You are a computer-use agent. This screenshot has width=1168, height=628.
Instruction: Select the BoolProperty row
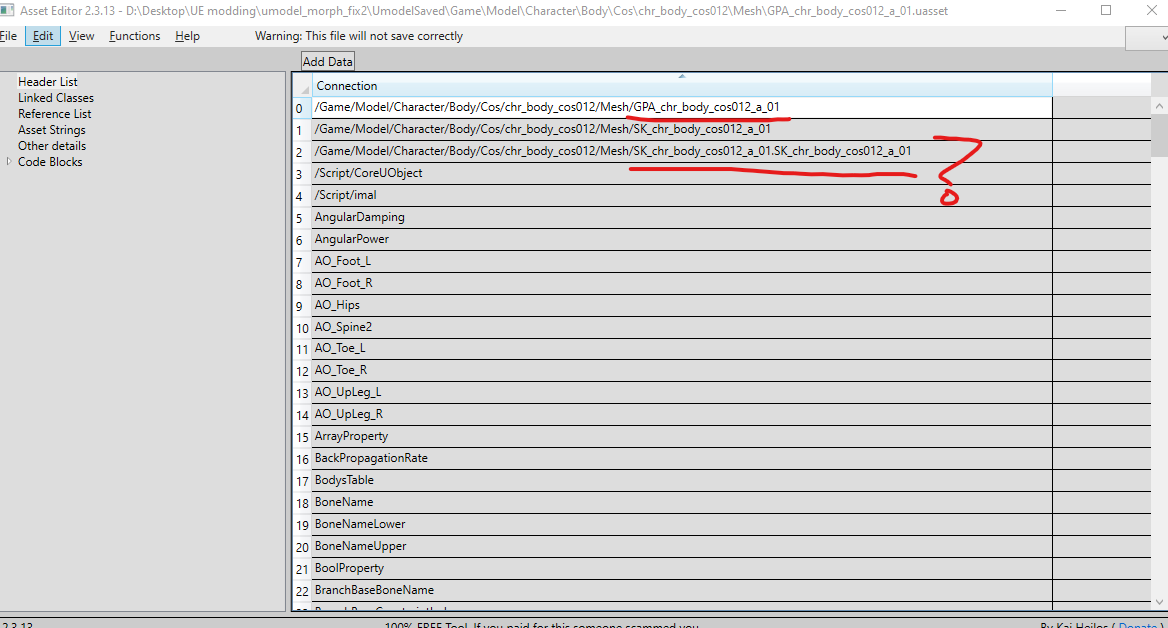pyautogui.click(x=682, y=568)
